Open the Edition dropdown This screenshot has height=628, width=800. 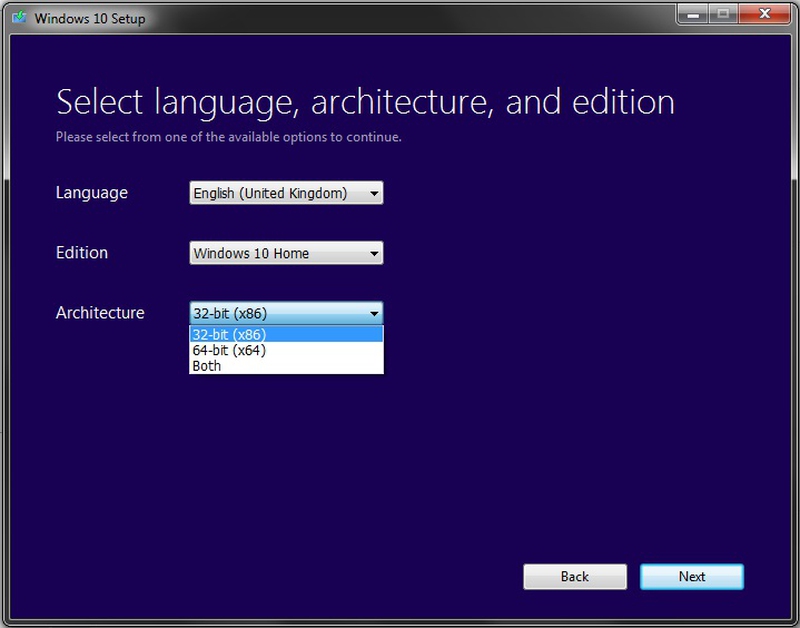[286, 253]
